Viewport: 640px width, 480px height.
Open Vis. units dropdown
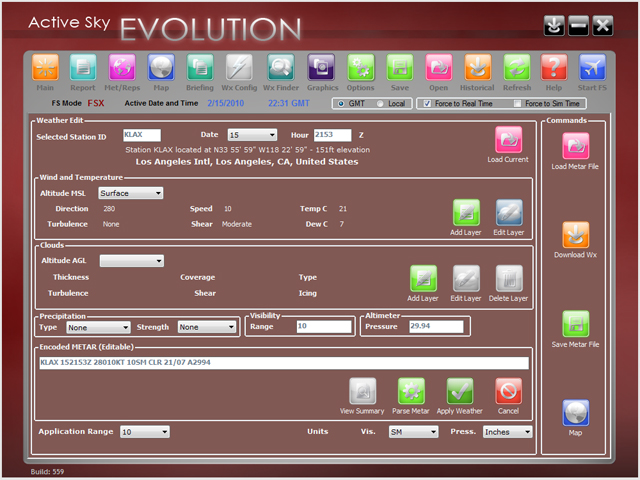pyautogui.click(x=413, y=432)
